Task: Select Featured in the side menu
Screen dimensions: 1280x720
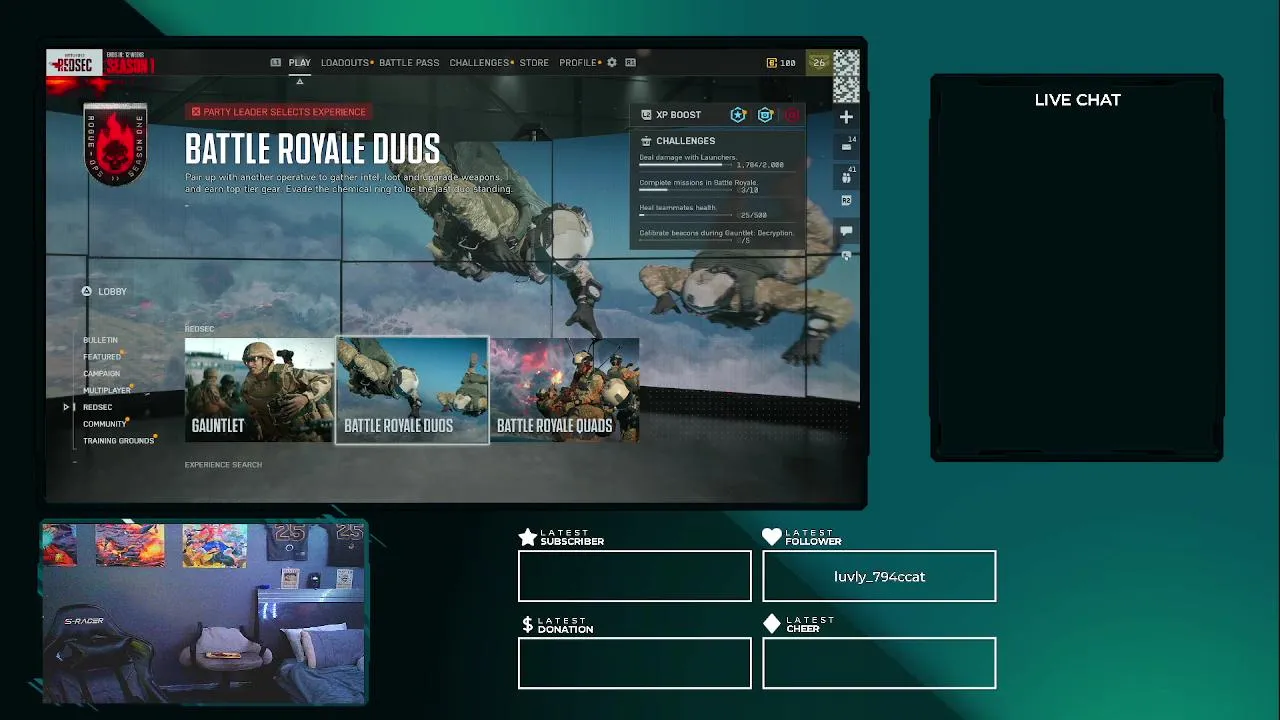Action: point(102,357)
